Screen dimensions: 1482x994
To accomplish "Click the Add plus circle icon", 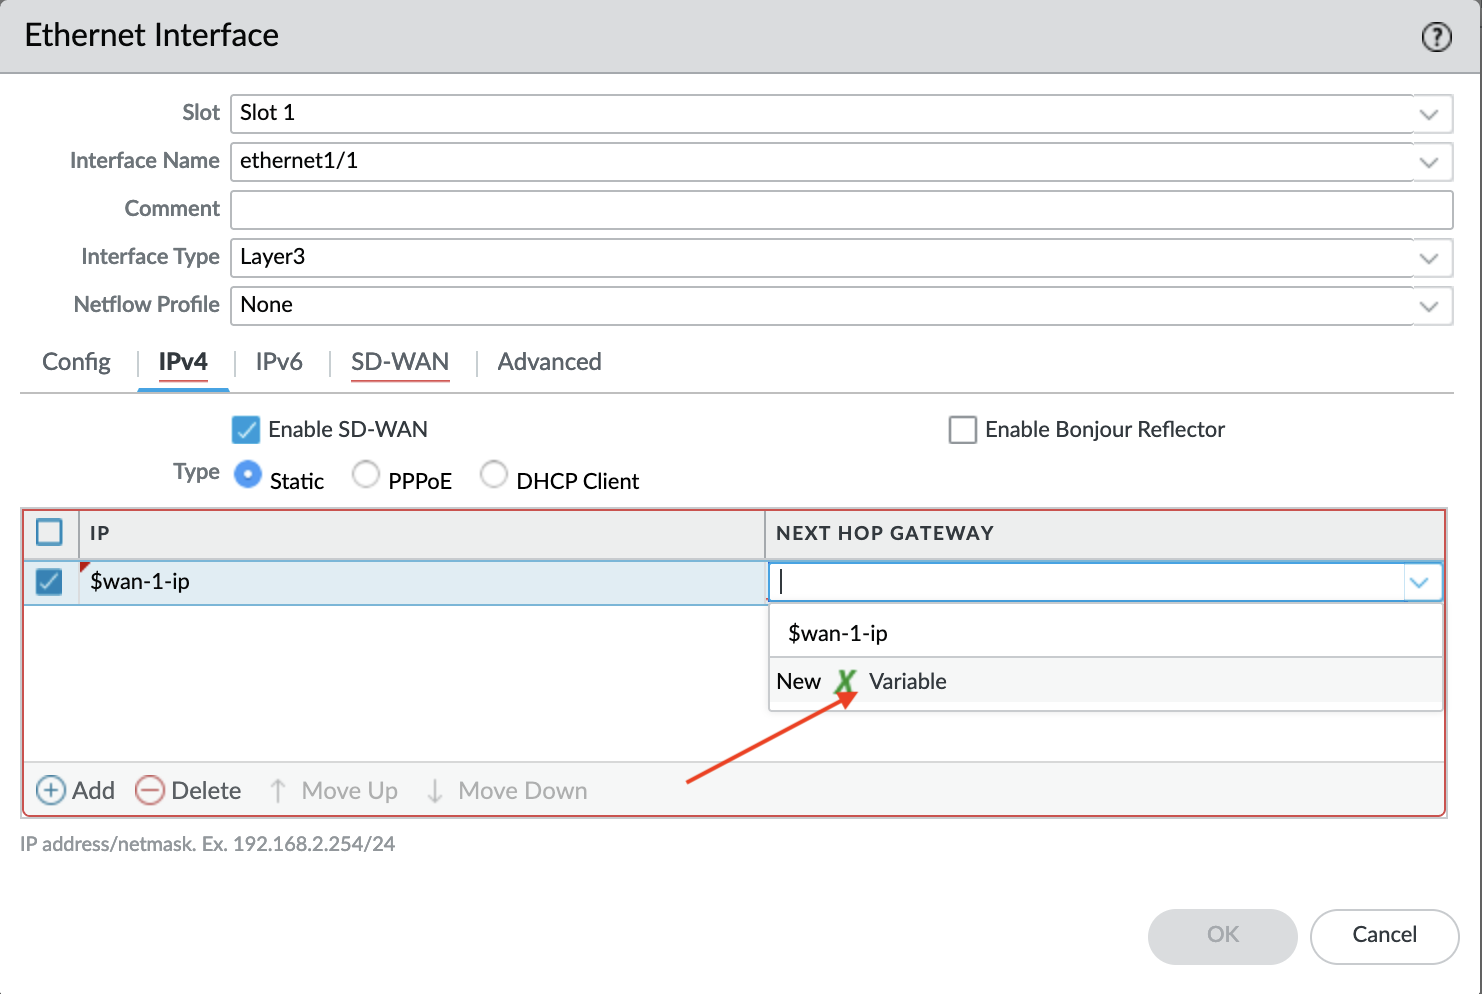I will pos(50,790).
